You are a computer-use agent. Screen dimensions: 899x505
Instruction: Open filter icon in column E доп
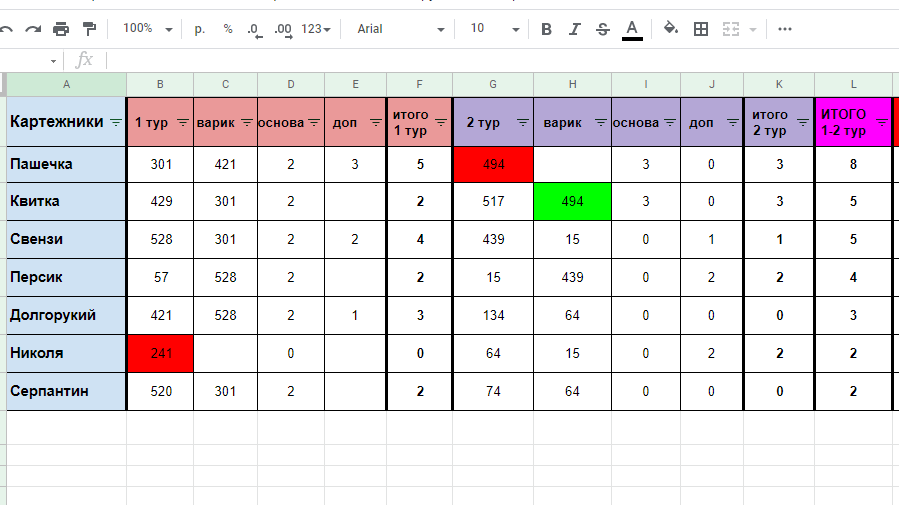(x=376, y=122)
